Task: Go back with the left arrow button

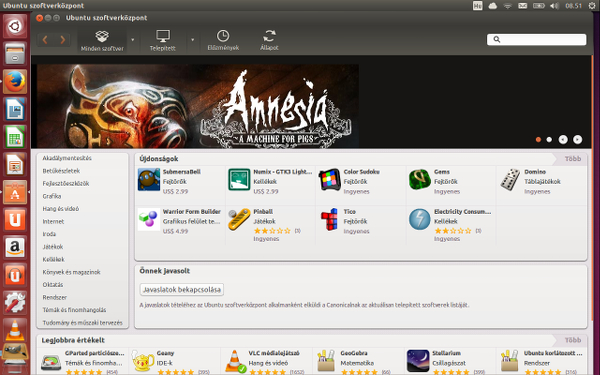Action: [45, 39]
